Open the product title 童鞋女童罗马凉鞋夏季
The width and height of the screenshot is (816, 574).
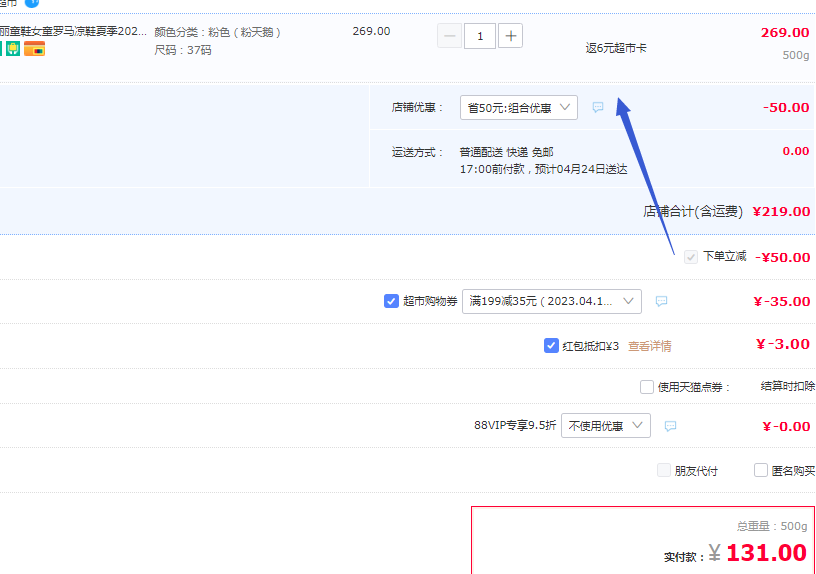(73, 31)
